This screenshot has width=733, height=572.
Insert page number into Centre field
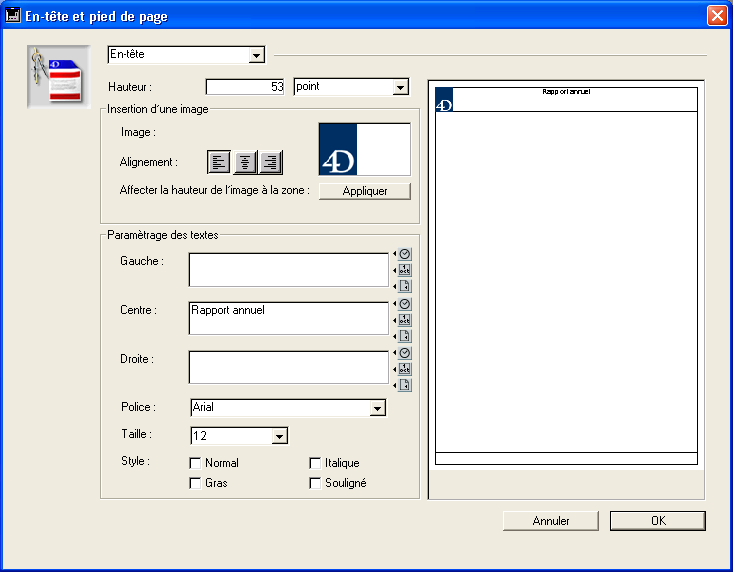click(x=405, y=336)
